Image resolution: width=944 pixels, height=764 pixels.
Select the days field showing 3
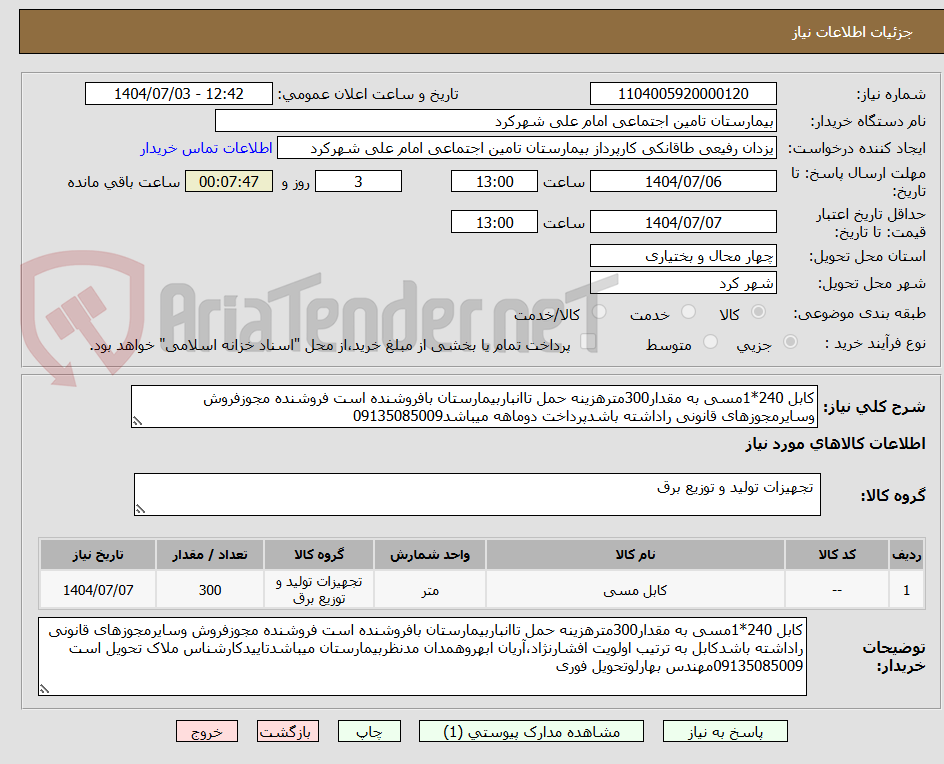(358, 181)
